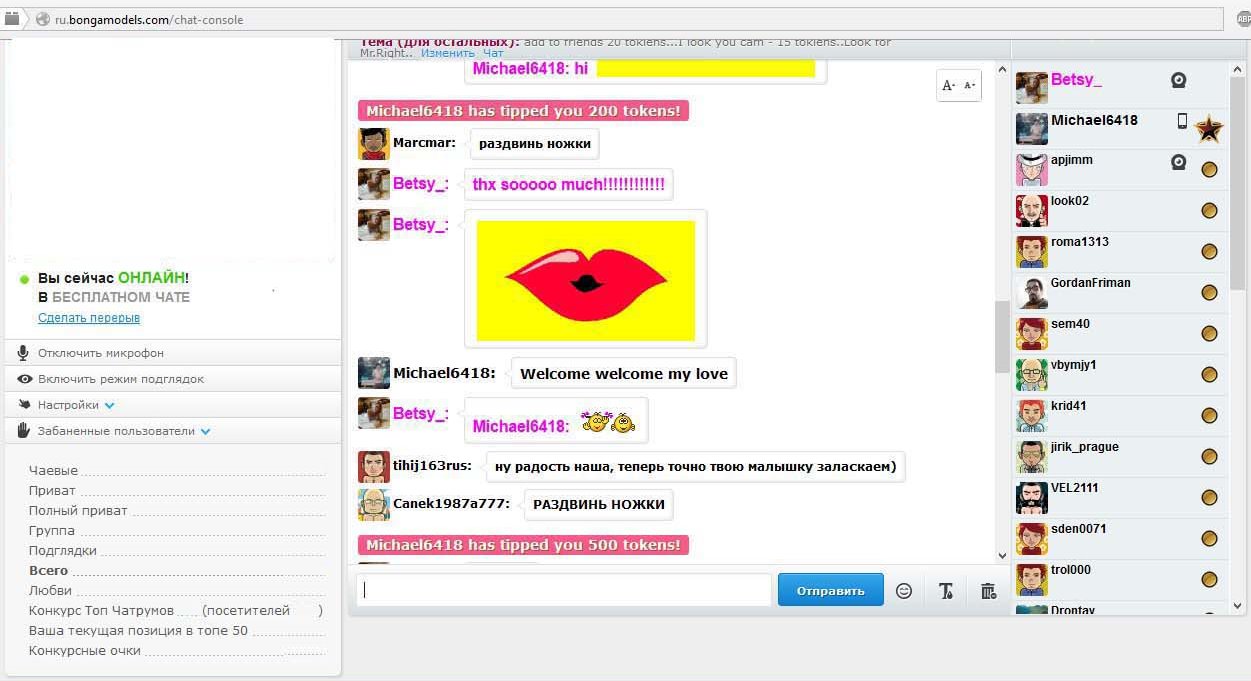1251x681 pixels.
Task: Click the webcam icon beside Betsy_
Action: coord(1178,79)
